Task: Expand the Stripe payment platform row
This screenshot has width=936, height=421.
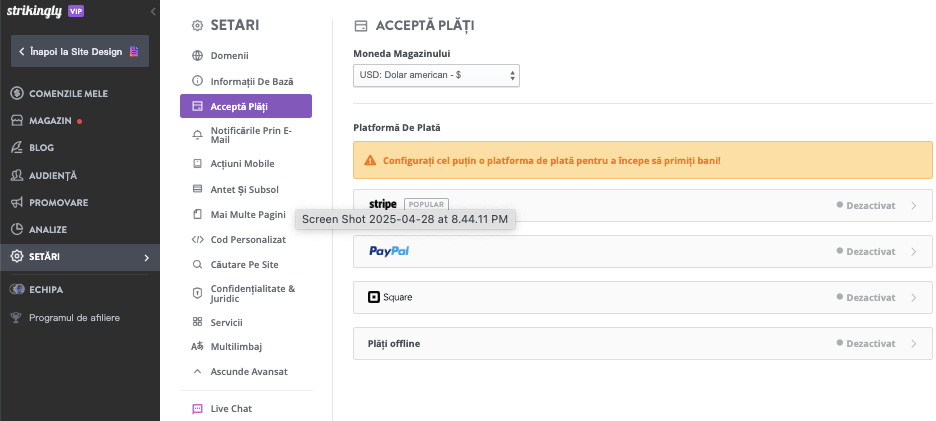Action: click(642, 205)
